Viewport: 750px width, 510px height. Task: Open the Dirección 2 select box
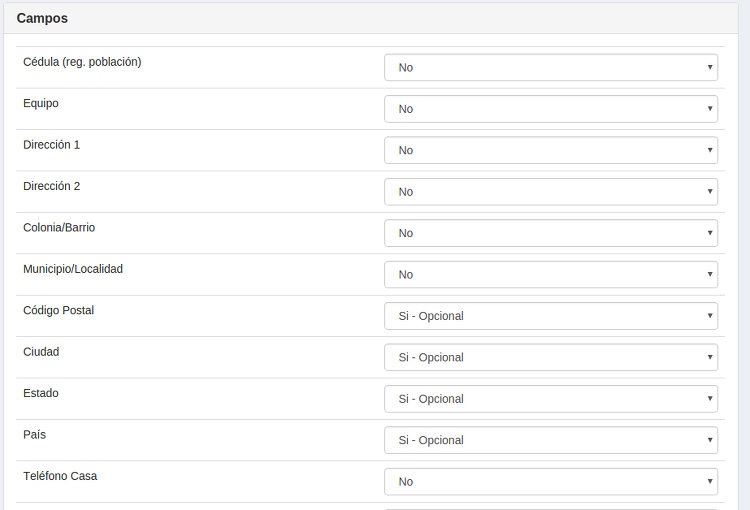tap(551, 192)
